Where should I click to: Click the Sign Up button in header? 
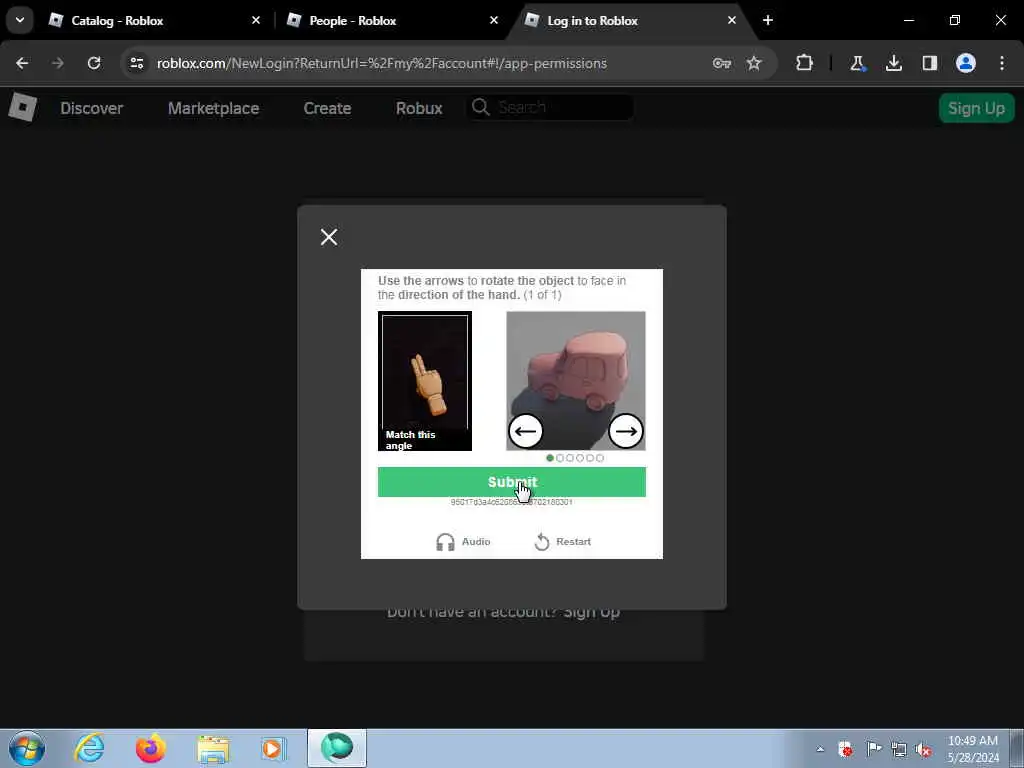(x=976, y=108)
